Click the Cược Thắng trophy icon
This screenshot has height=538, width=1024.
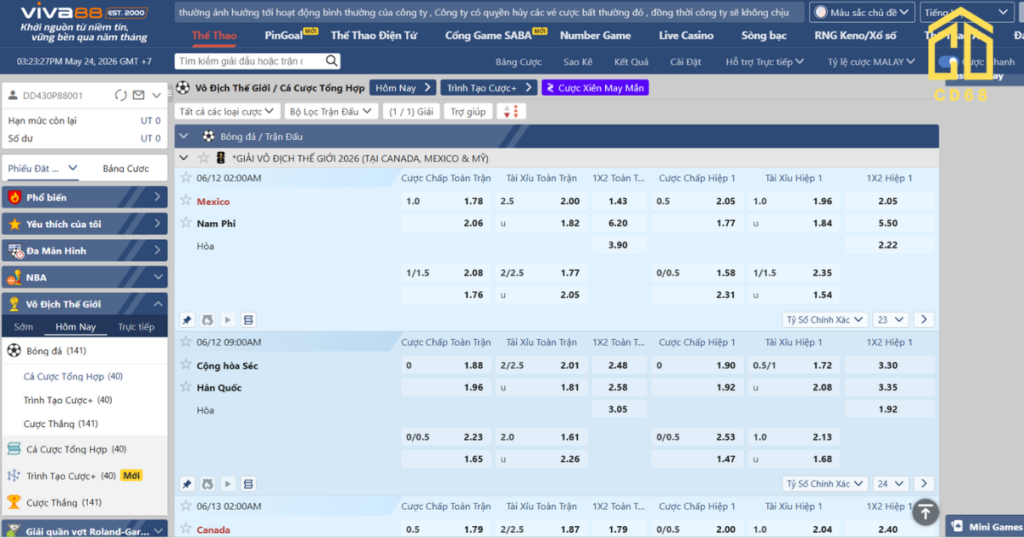(14, 502)
